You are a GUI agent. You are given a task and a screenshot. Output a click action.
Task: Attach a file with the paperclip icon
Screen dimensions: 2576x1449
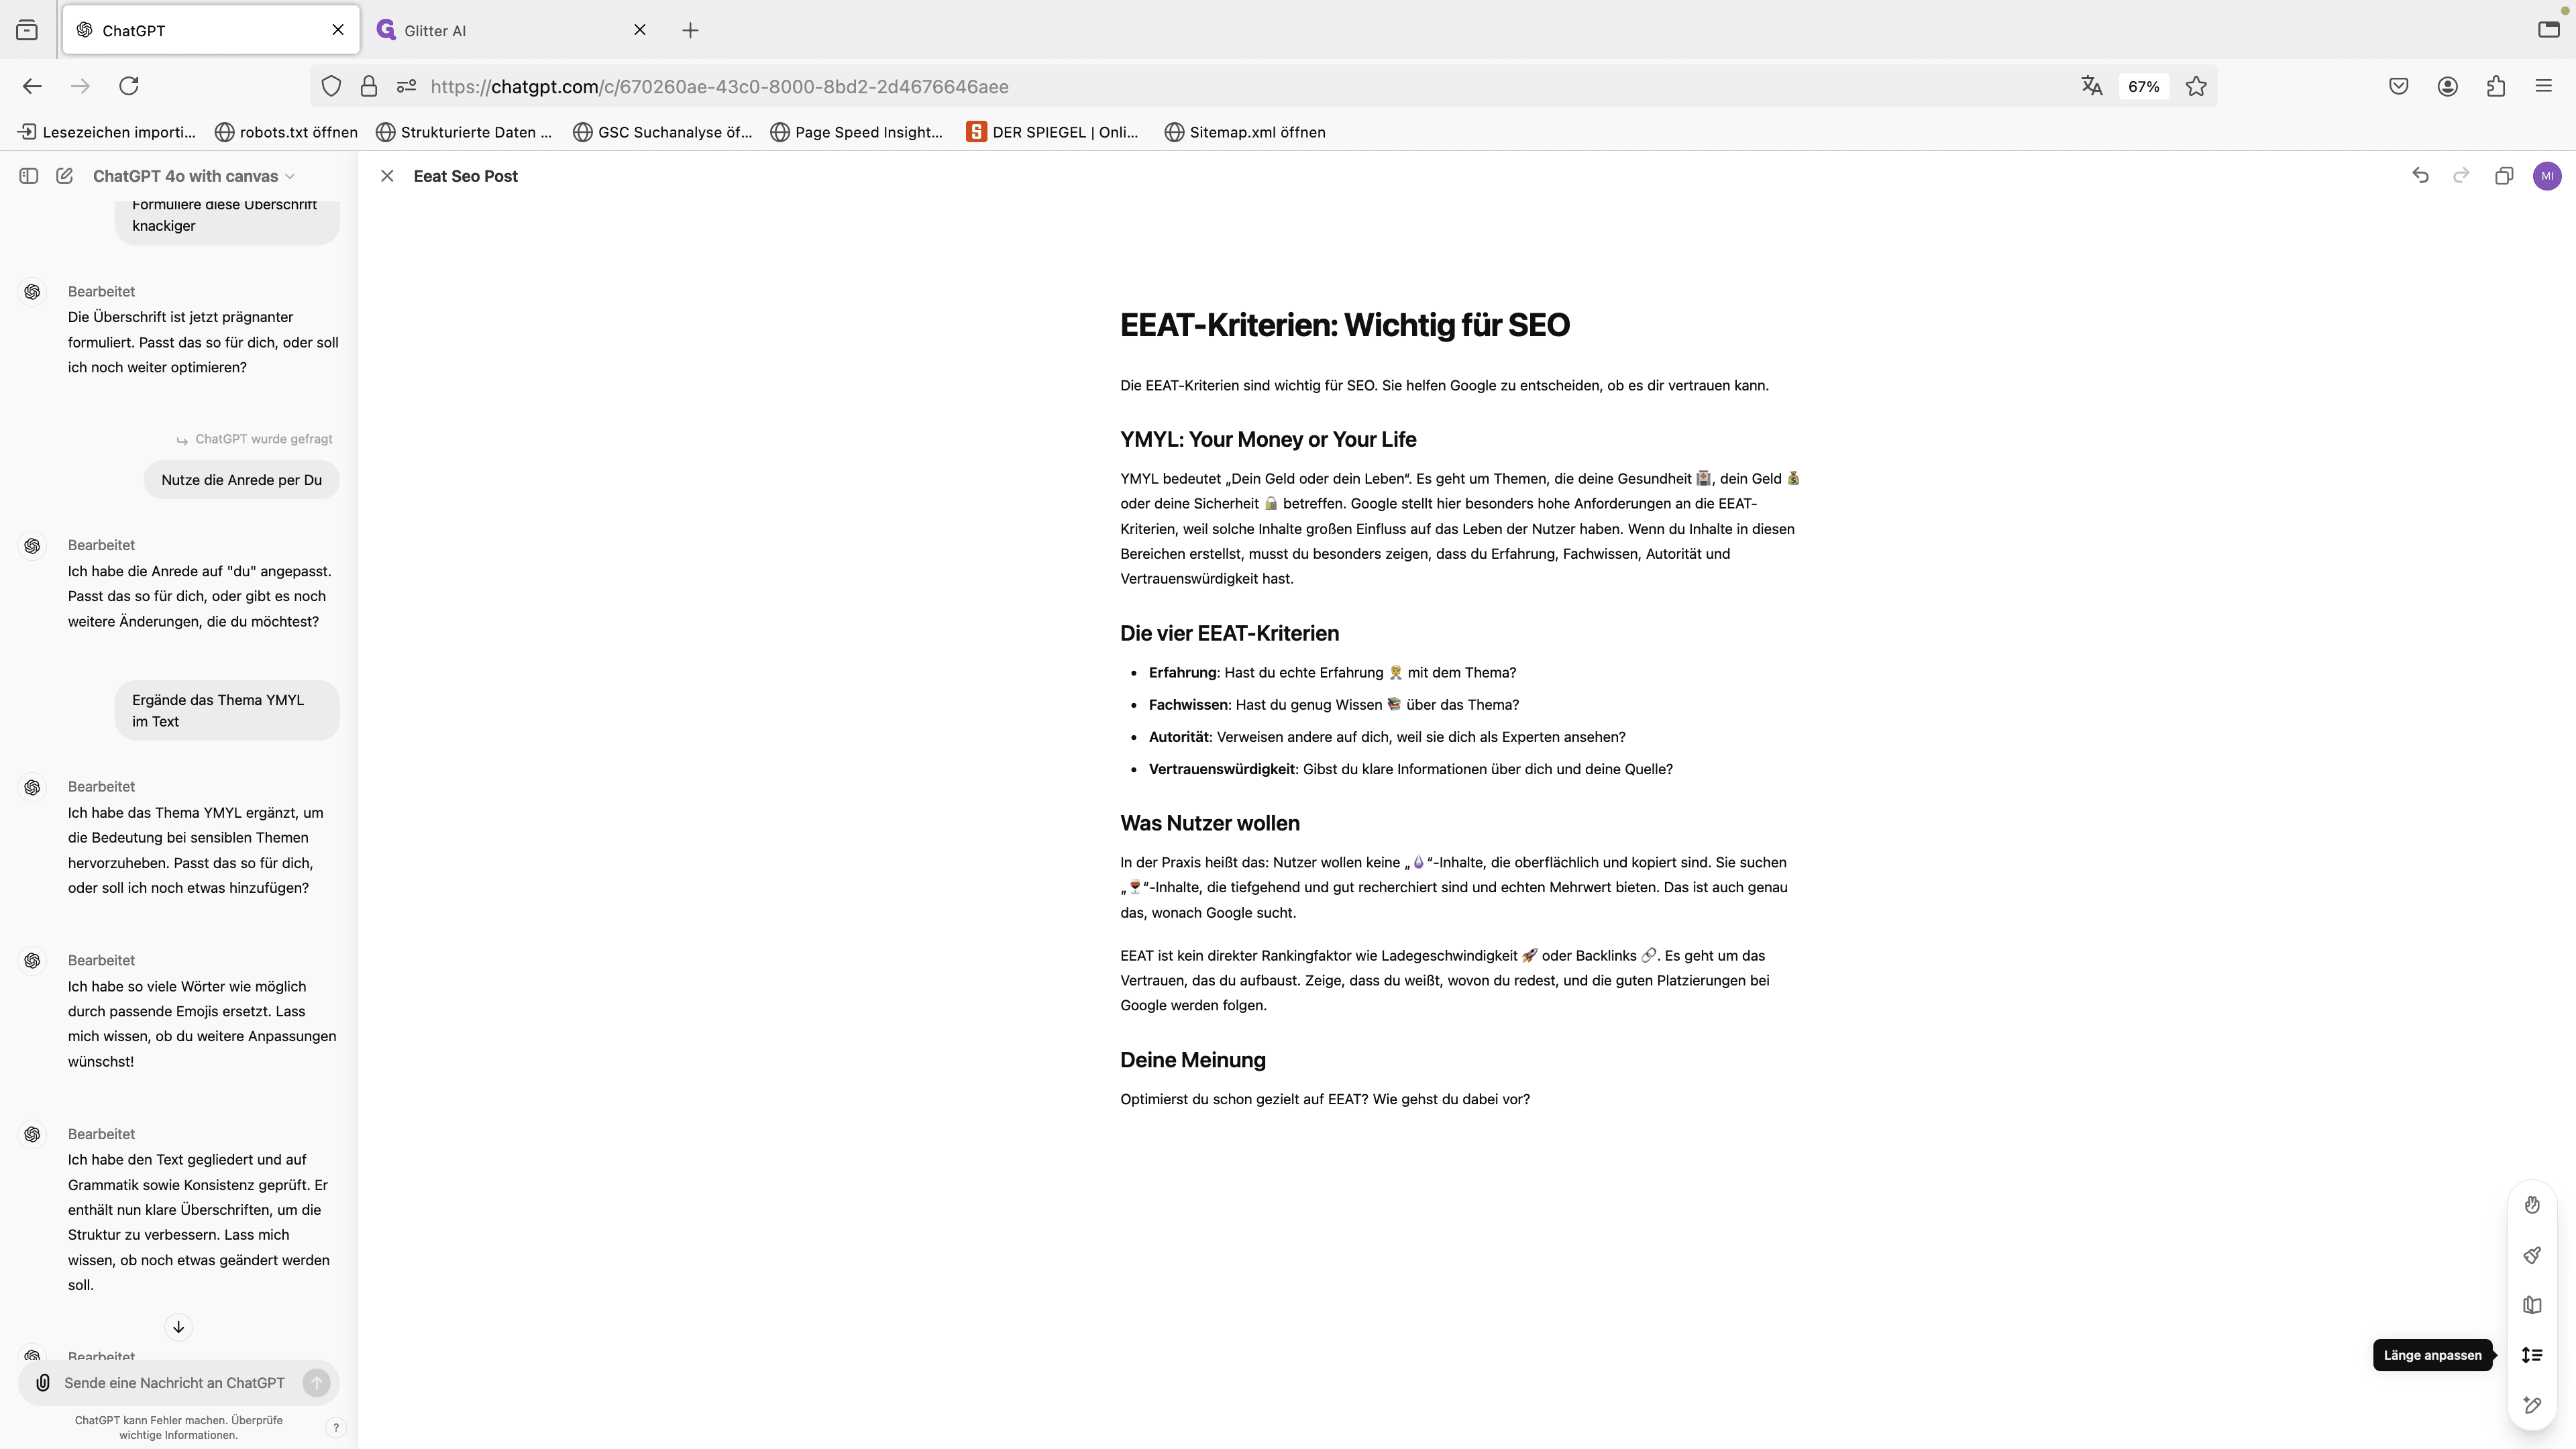pyautogui.click(x=43, y=1383)
